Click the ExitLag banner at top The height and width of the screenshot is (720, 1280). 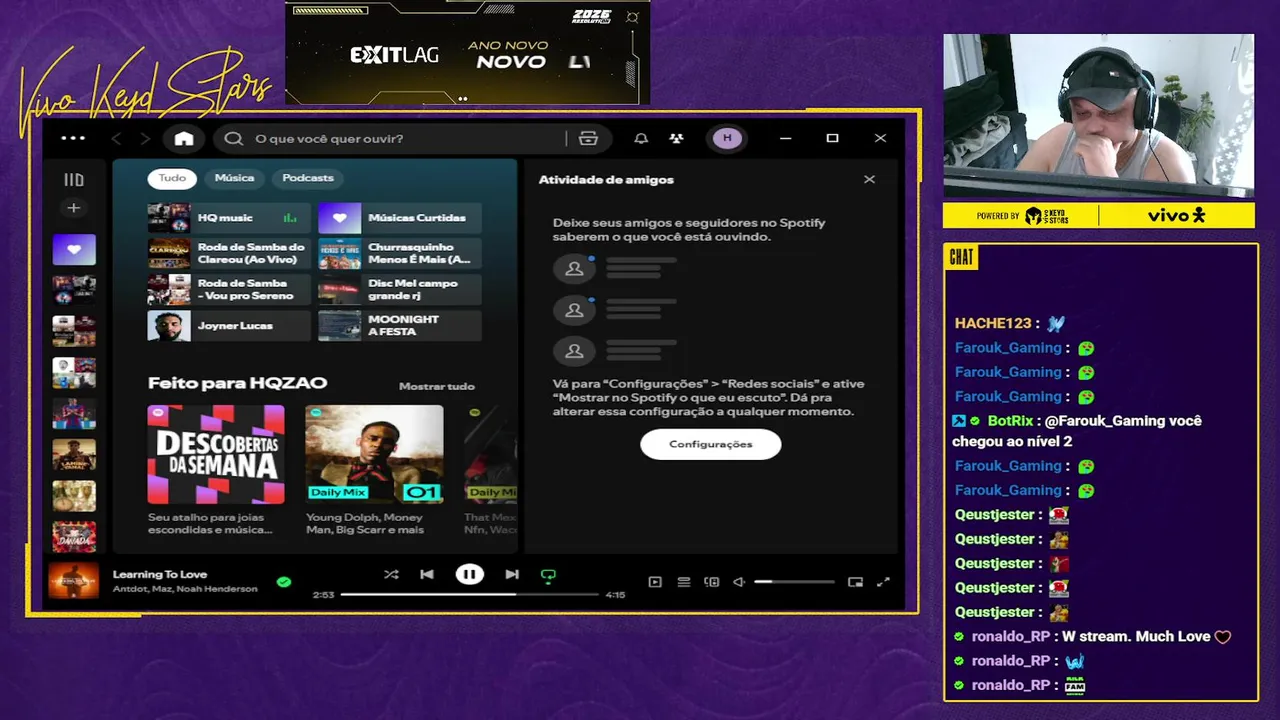pos(467,52)
